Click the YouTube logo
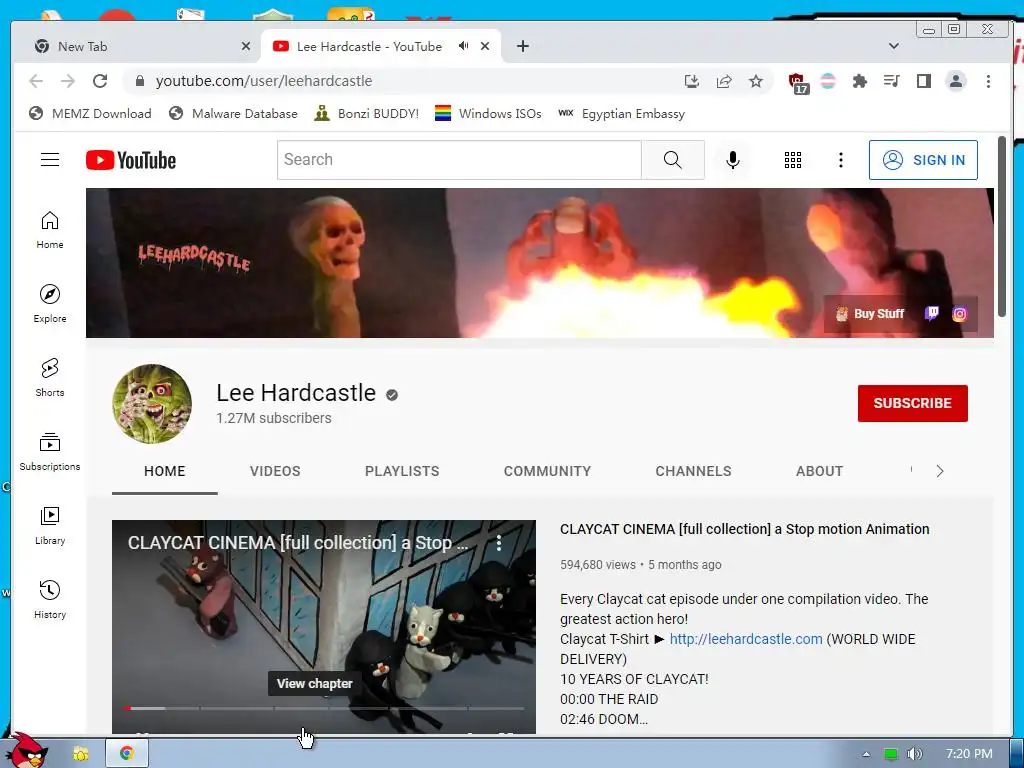 tap(131, 160)
